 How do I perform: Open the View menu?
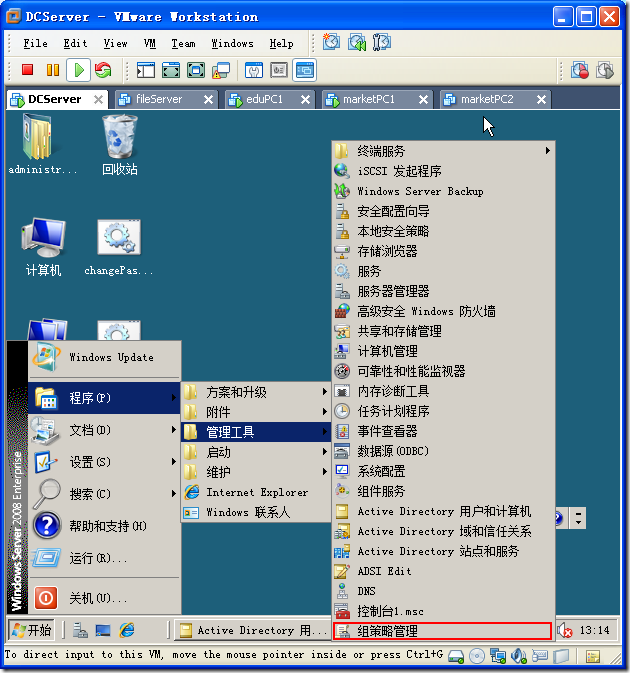coord(115,43)
